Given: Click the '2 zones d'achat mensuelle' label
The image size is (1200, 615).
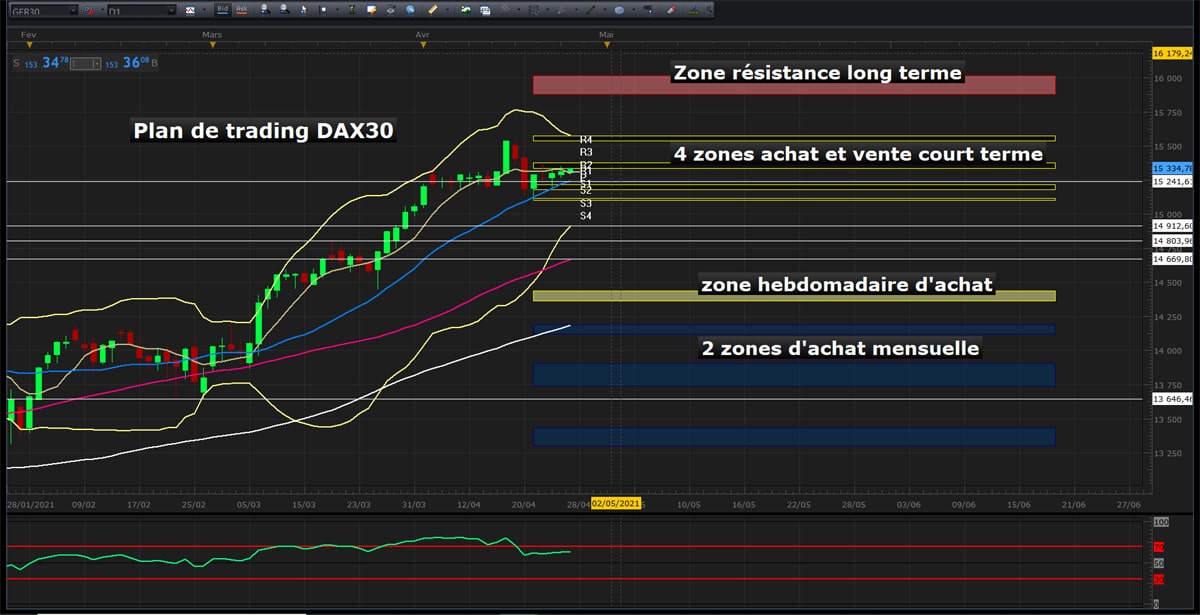Looking at the screenshot, I should click(840, 349).
